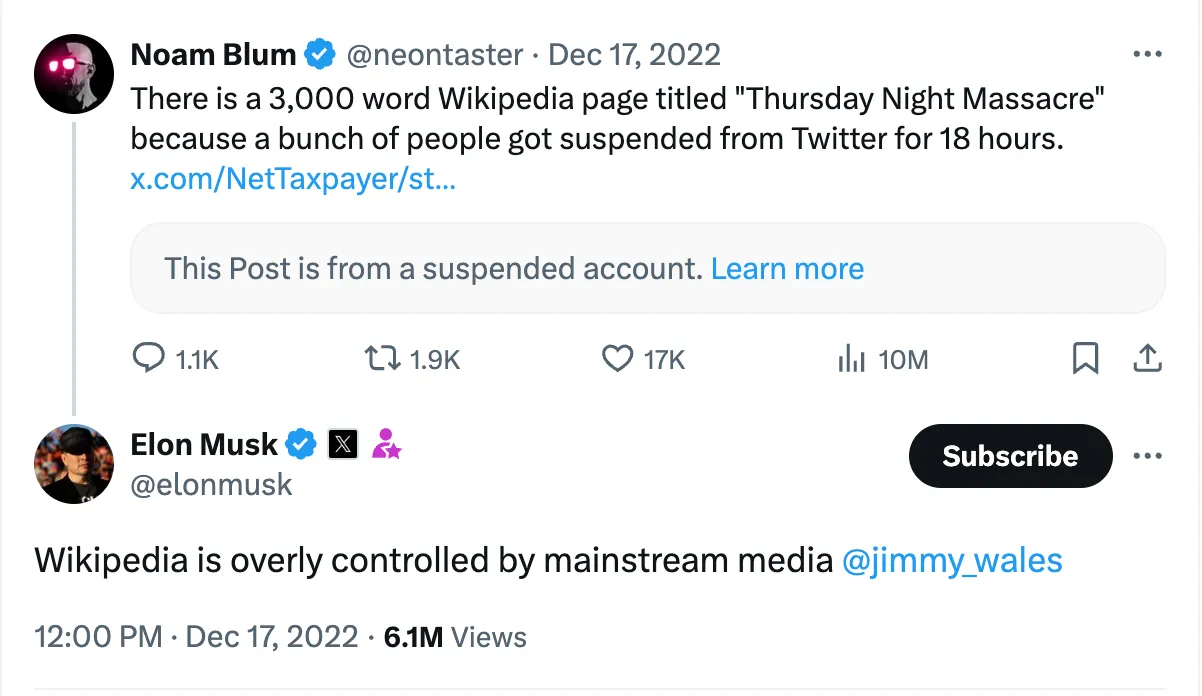1202x696 pixels.
Task: Open the share menu on the tweet
Action: pyautogui.click(x=1147, y=358)
